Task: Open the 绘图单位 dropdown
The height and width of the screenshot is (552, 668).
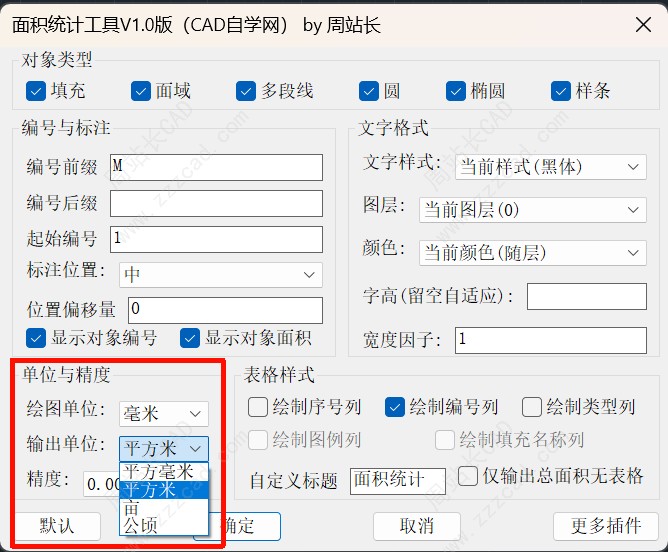Action: coord(164,413)
